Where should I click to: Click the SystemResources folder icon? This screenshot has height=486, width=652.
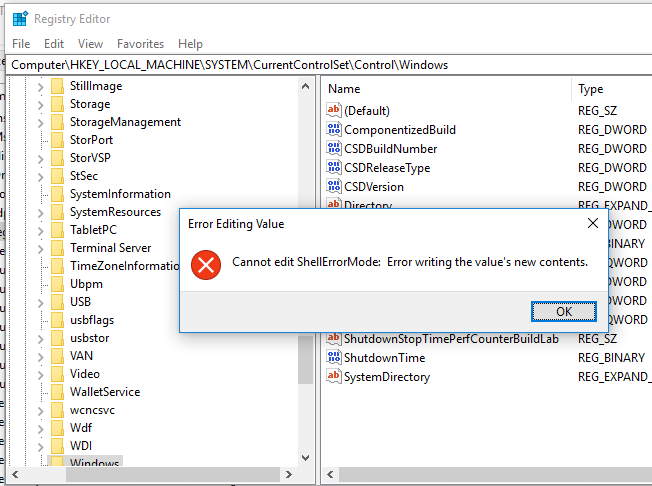pyautogui.click(x=57, y=212)
